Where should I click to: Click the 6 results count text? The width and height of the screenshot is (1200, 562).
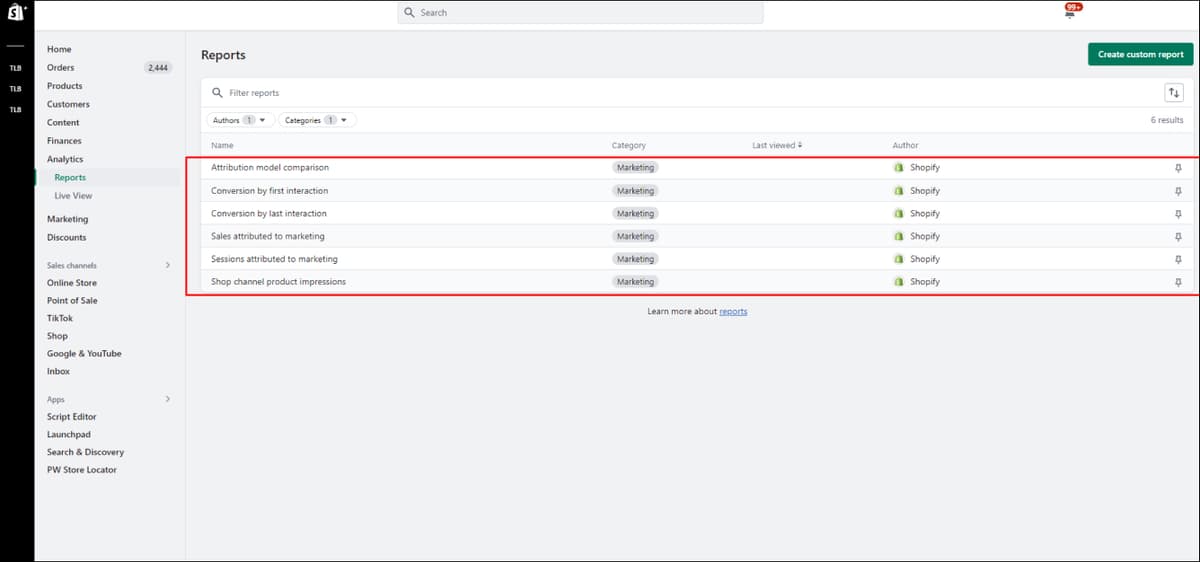click(x=1167, y=120)
